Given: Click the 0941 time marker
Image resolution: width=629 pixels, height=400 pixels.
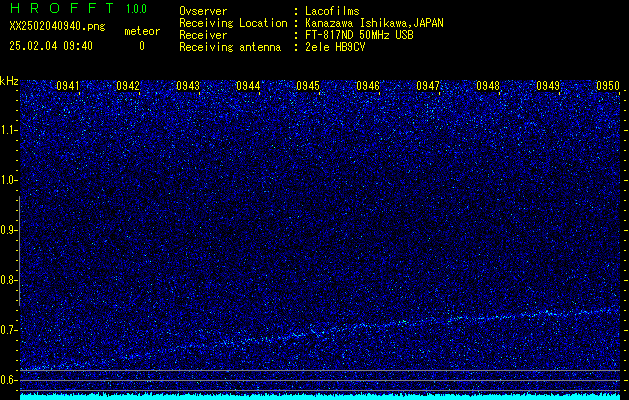Looking at the screenshot, I should pyautogui.click(x=68, y=86).
